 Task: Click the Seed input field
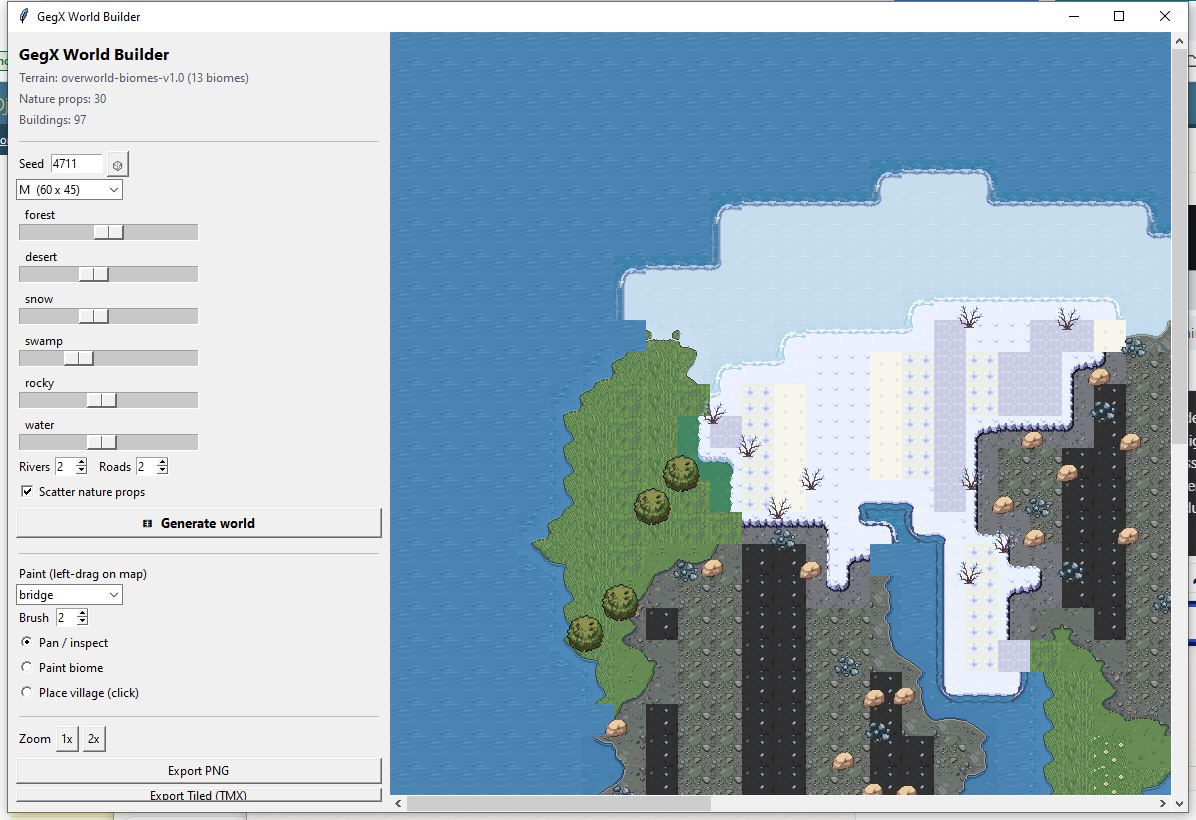[x=77, y=164]
